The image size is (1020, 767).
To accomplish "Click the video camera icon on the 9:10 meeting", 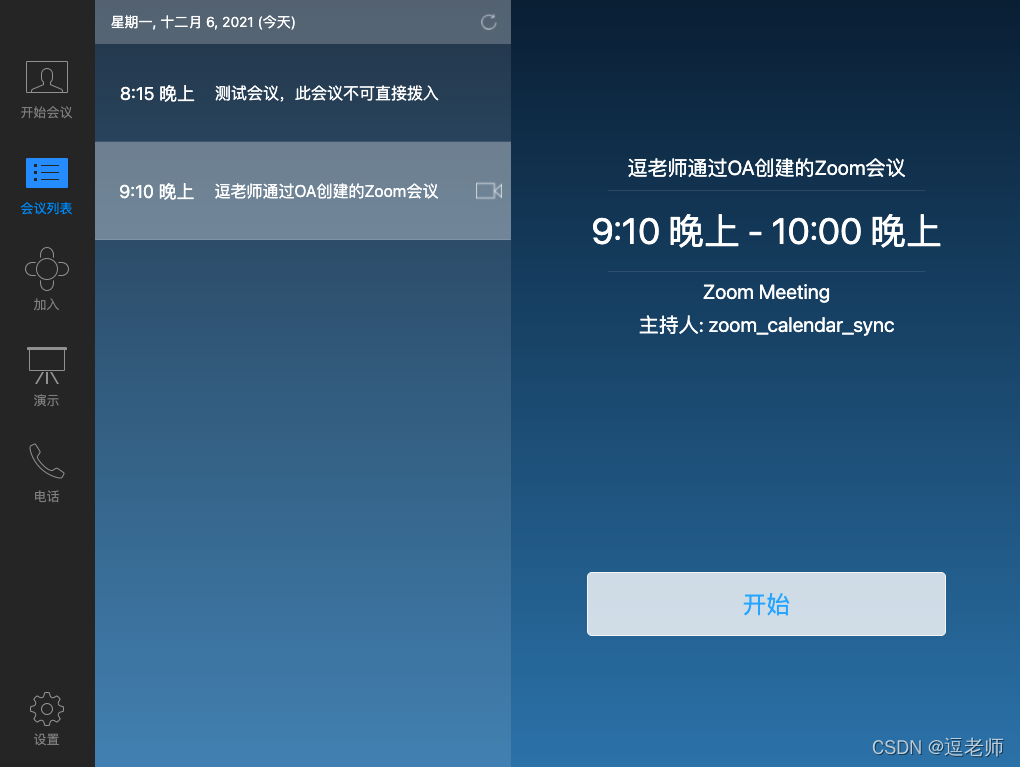I will coord(489,191).
